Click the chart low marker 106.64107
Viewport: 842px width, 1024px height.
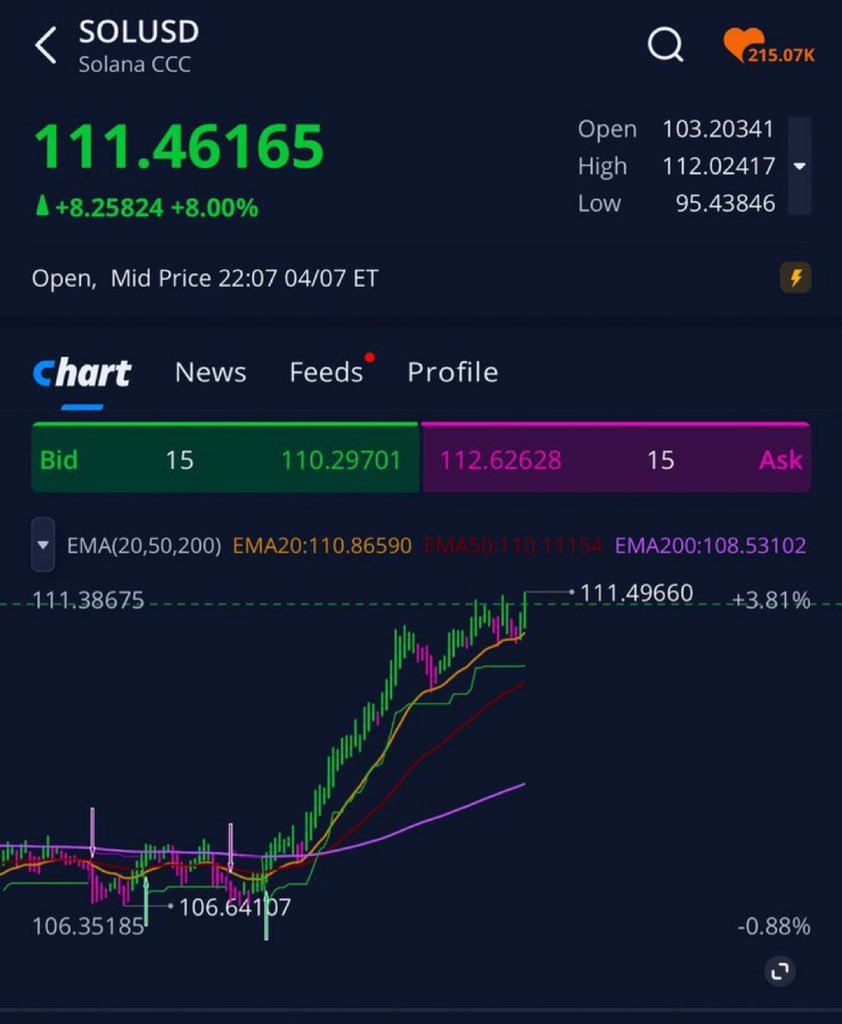tap(235, 907)
